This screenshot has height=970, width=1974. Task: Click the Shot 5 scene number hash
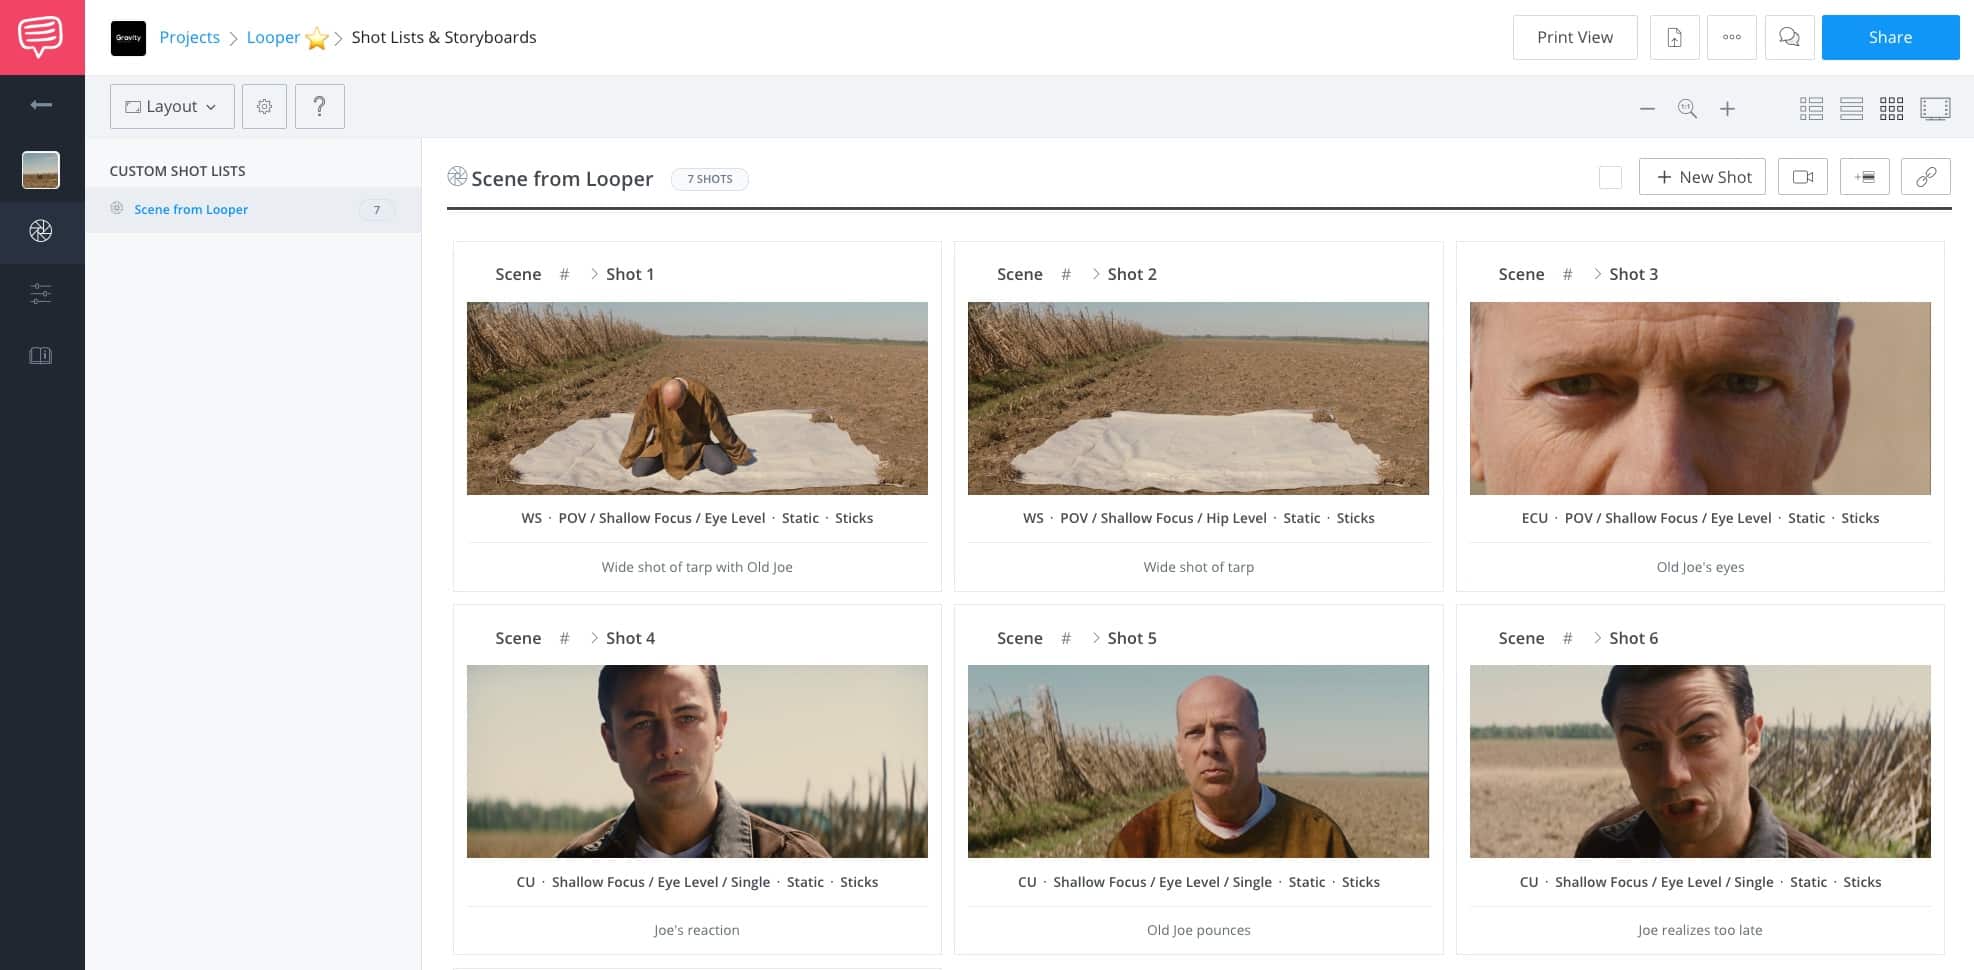point(1066,638)
